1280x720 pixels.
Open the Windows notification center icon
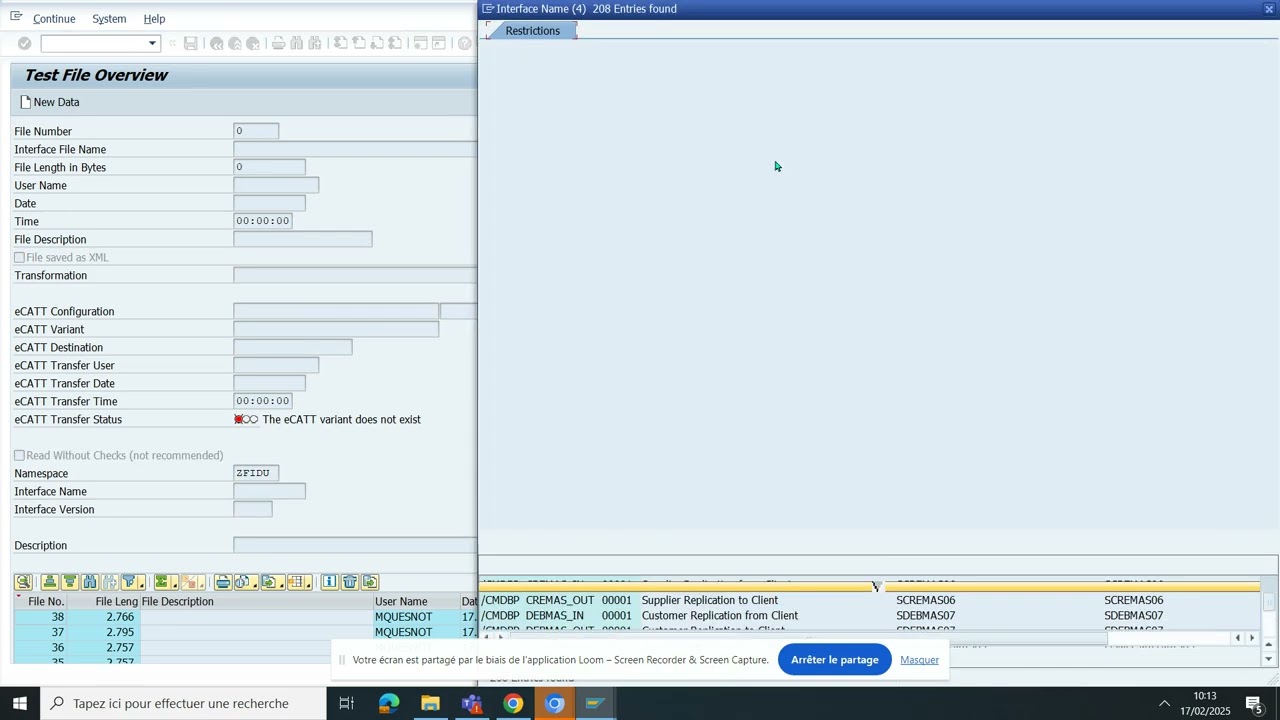click(x=1255, y=704)
